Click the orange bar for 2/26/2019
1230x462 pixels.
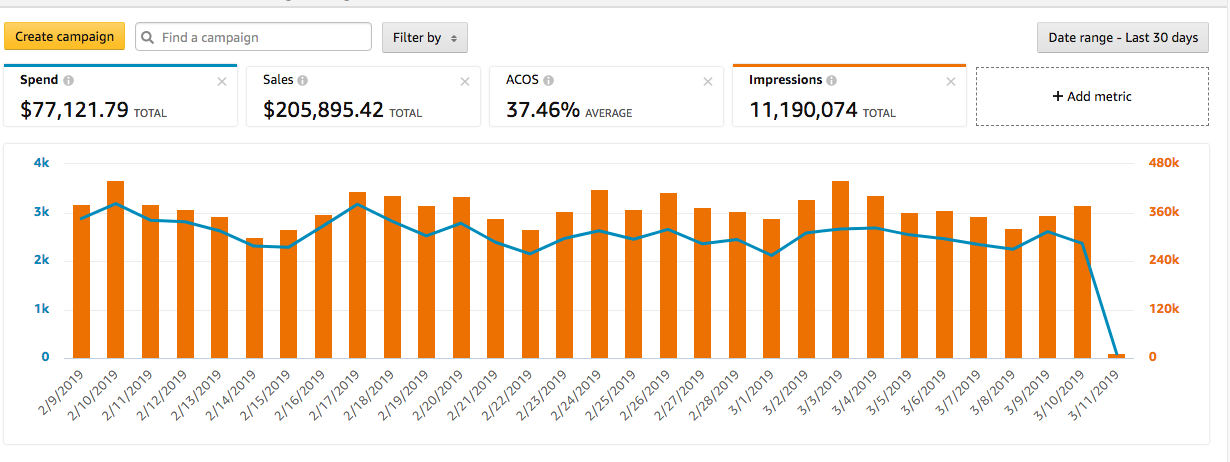click(x=668, y=275)
